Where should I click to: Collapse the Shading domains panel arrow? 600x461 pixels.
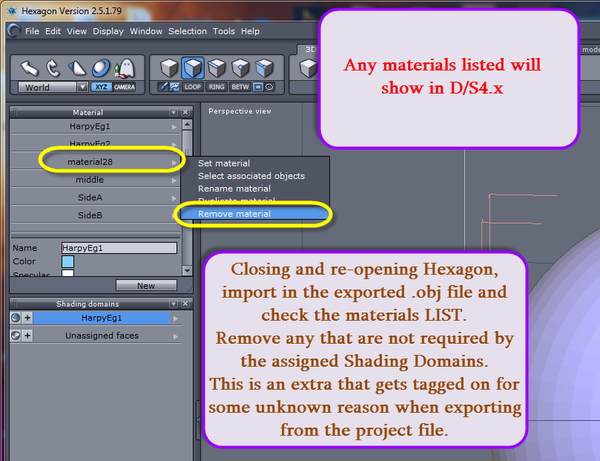point(174,304)
